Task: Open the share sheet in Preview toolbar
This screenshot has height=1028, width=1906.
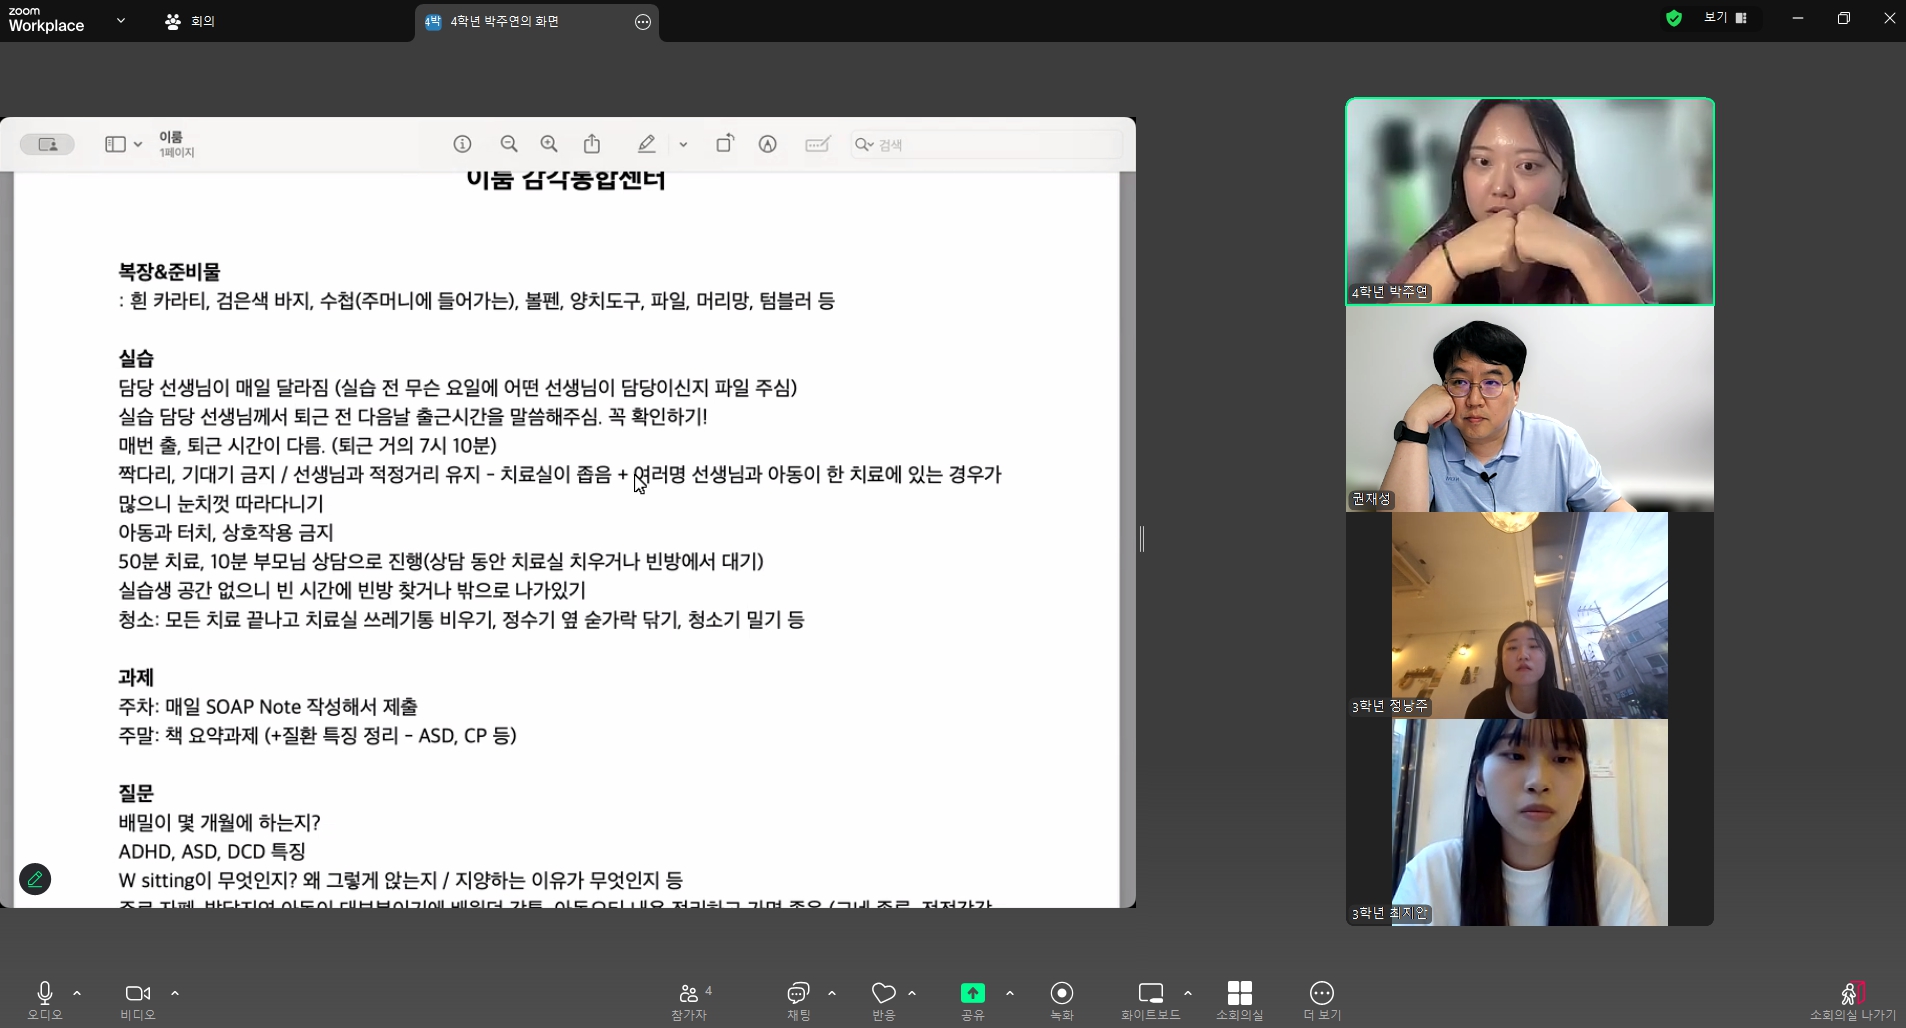Action: (591, 144)
